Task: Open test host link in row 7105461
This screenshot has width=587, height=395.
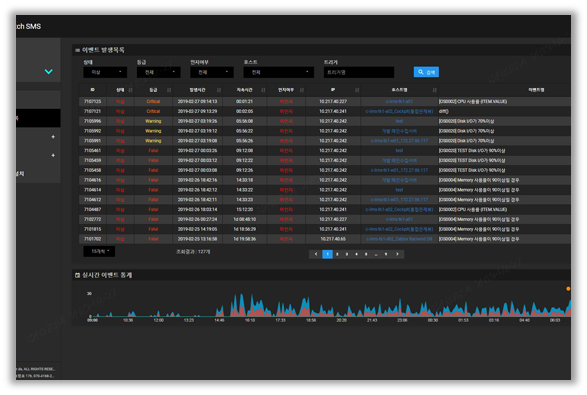Action: pos(399,151)
